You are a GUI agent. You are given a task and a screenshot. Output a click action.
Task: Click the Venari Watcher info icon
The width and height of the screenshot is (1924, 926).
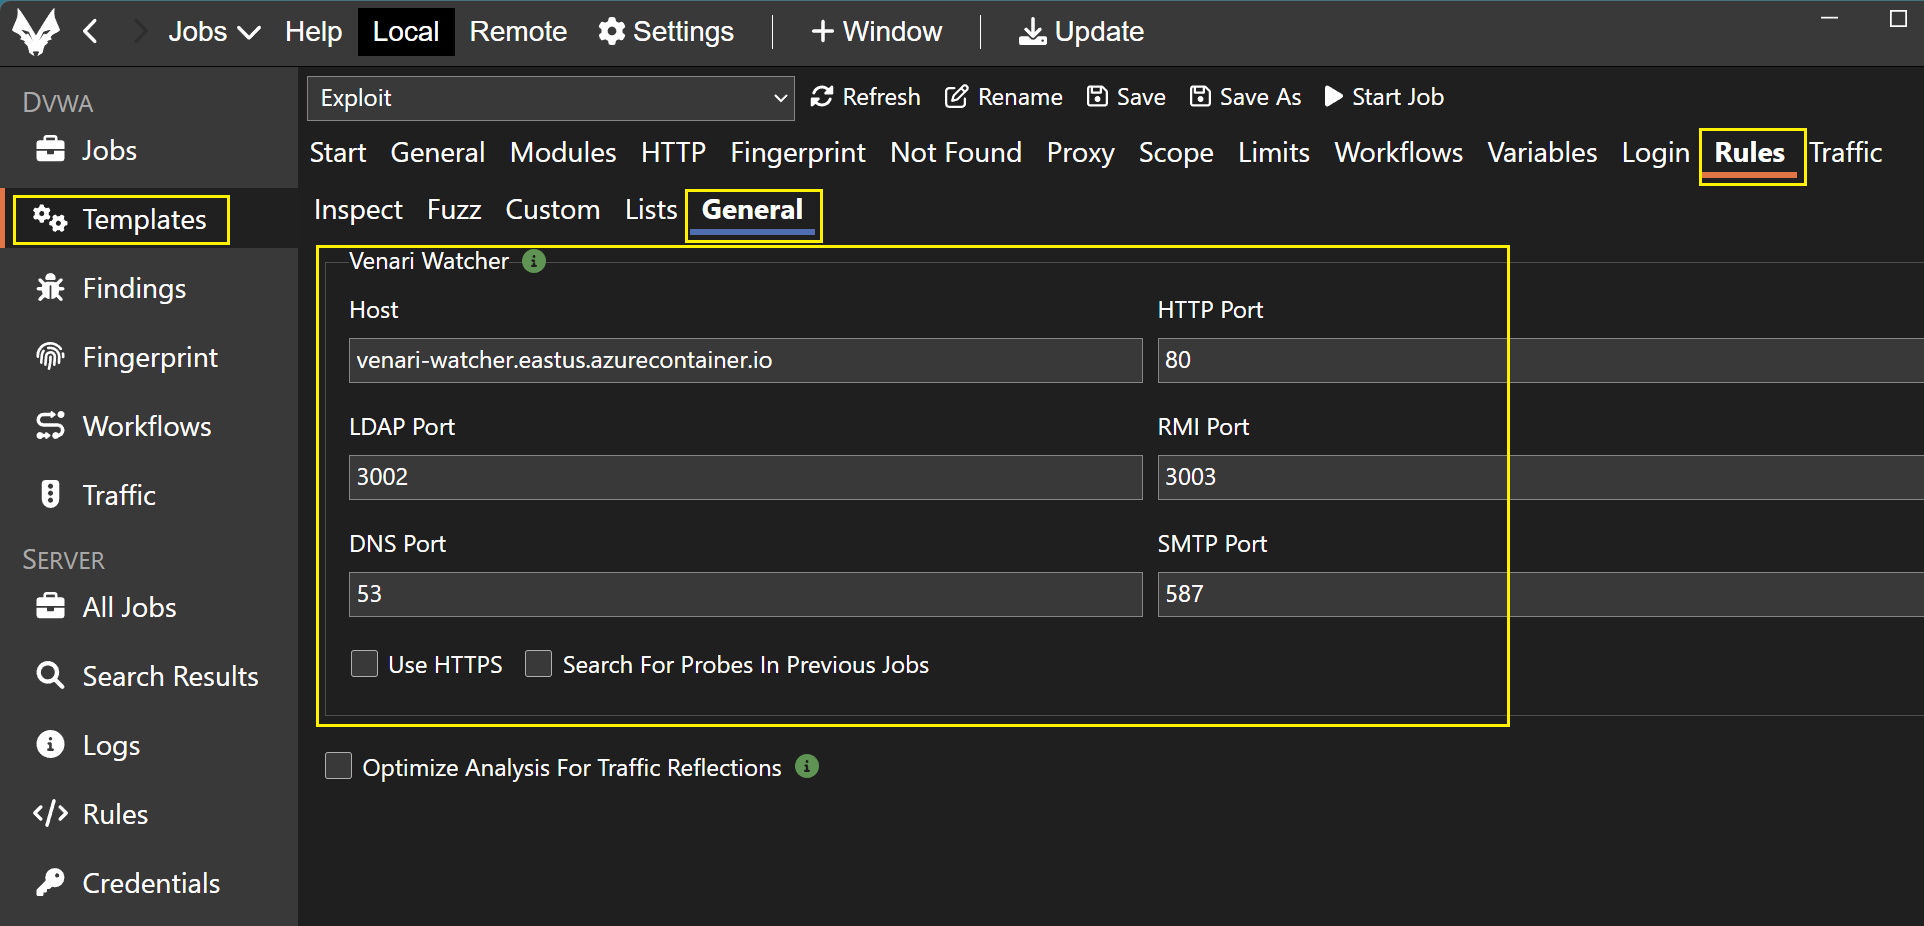pyautogui.click(x=534, y=261)
